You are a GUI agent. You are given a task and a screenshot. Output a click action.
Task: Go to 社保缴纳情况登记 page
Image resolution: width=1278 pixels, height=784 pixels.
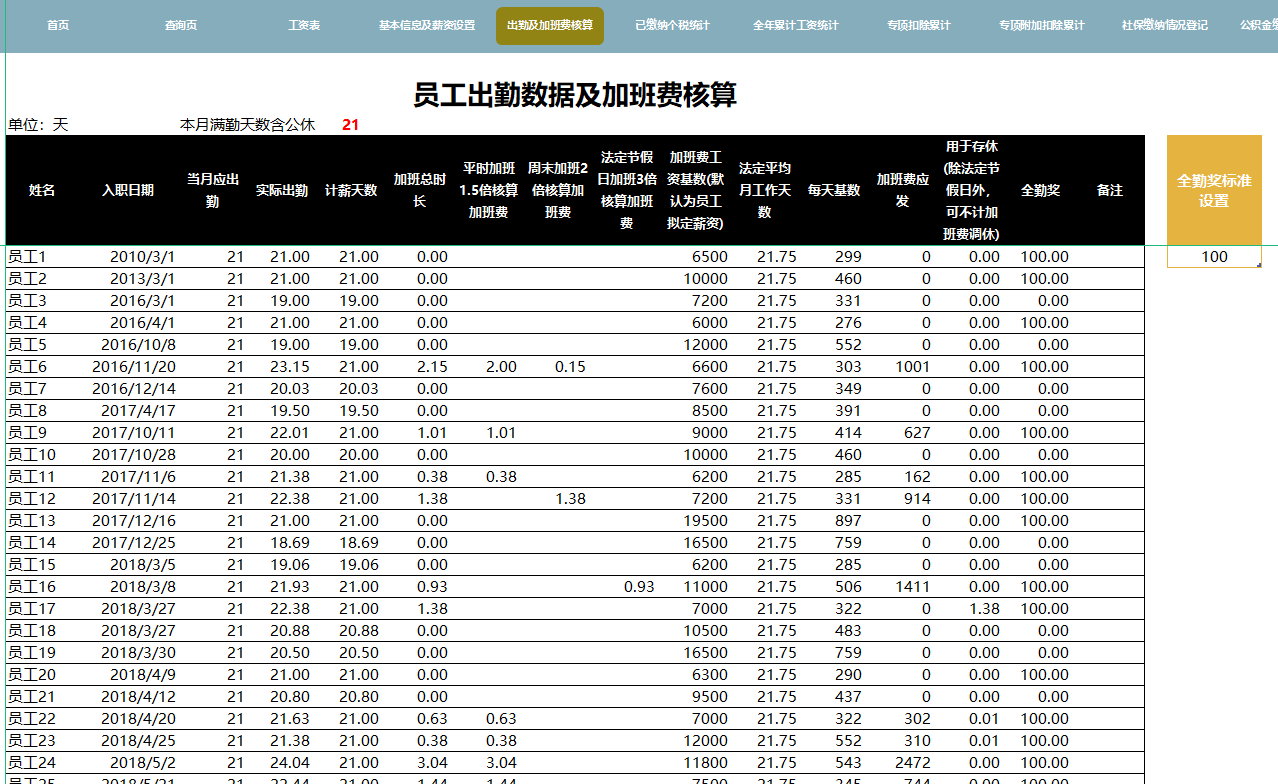[x=1164, y=26]
